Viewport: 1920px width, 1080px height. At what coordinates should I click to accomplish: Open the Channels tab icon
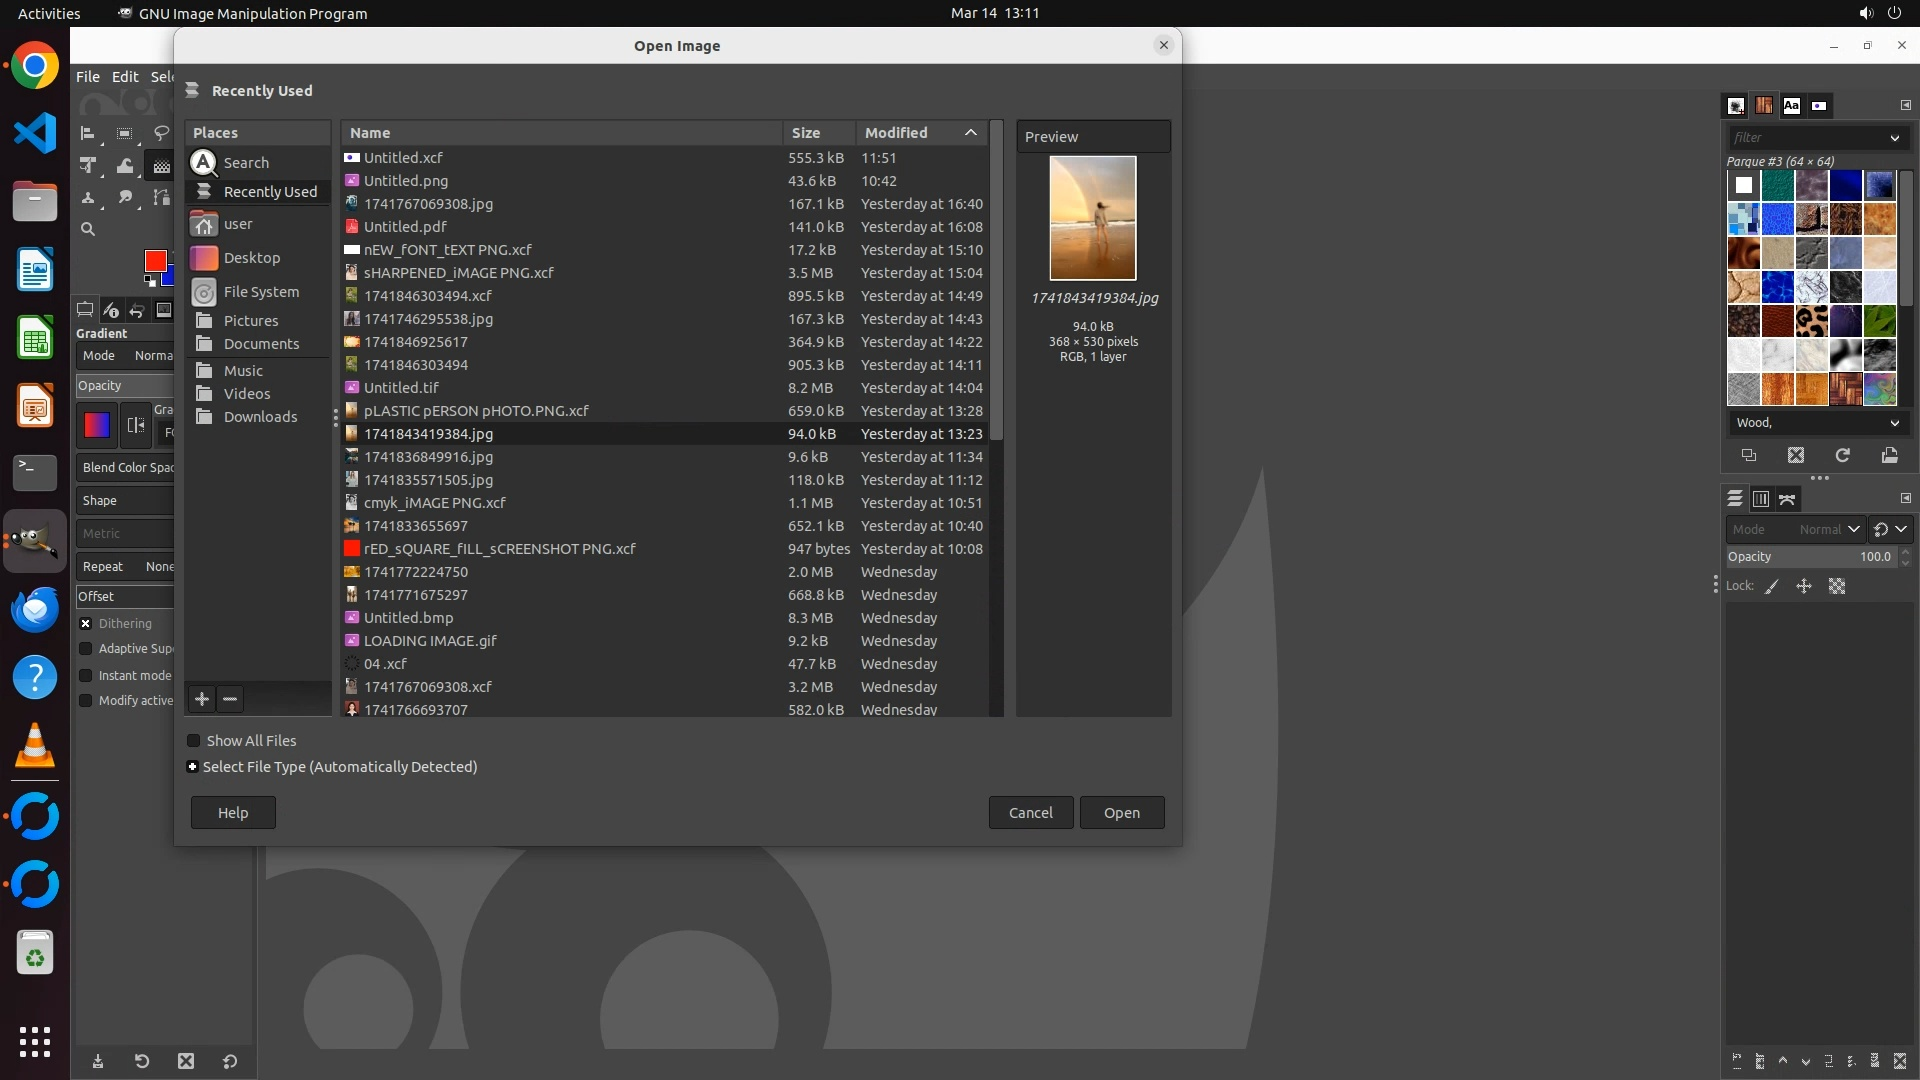[x=1760, y=498]
